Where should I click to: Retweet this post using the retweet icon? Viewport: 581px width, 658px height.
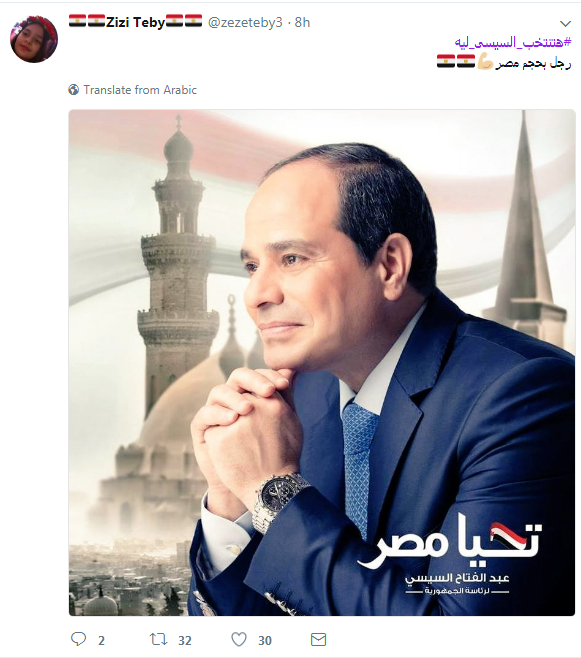[159, 640]
